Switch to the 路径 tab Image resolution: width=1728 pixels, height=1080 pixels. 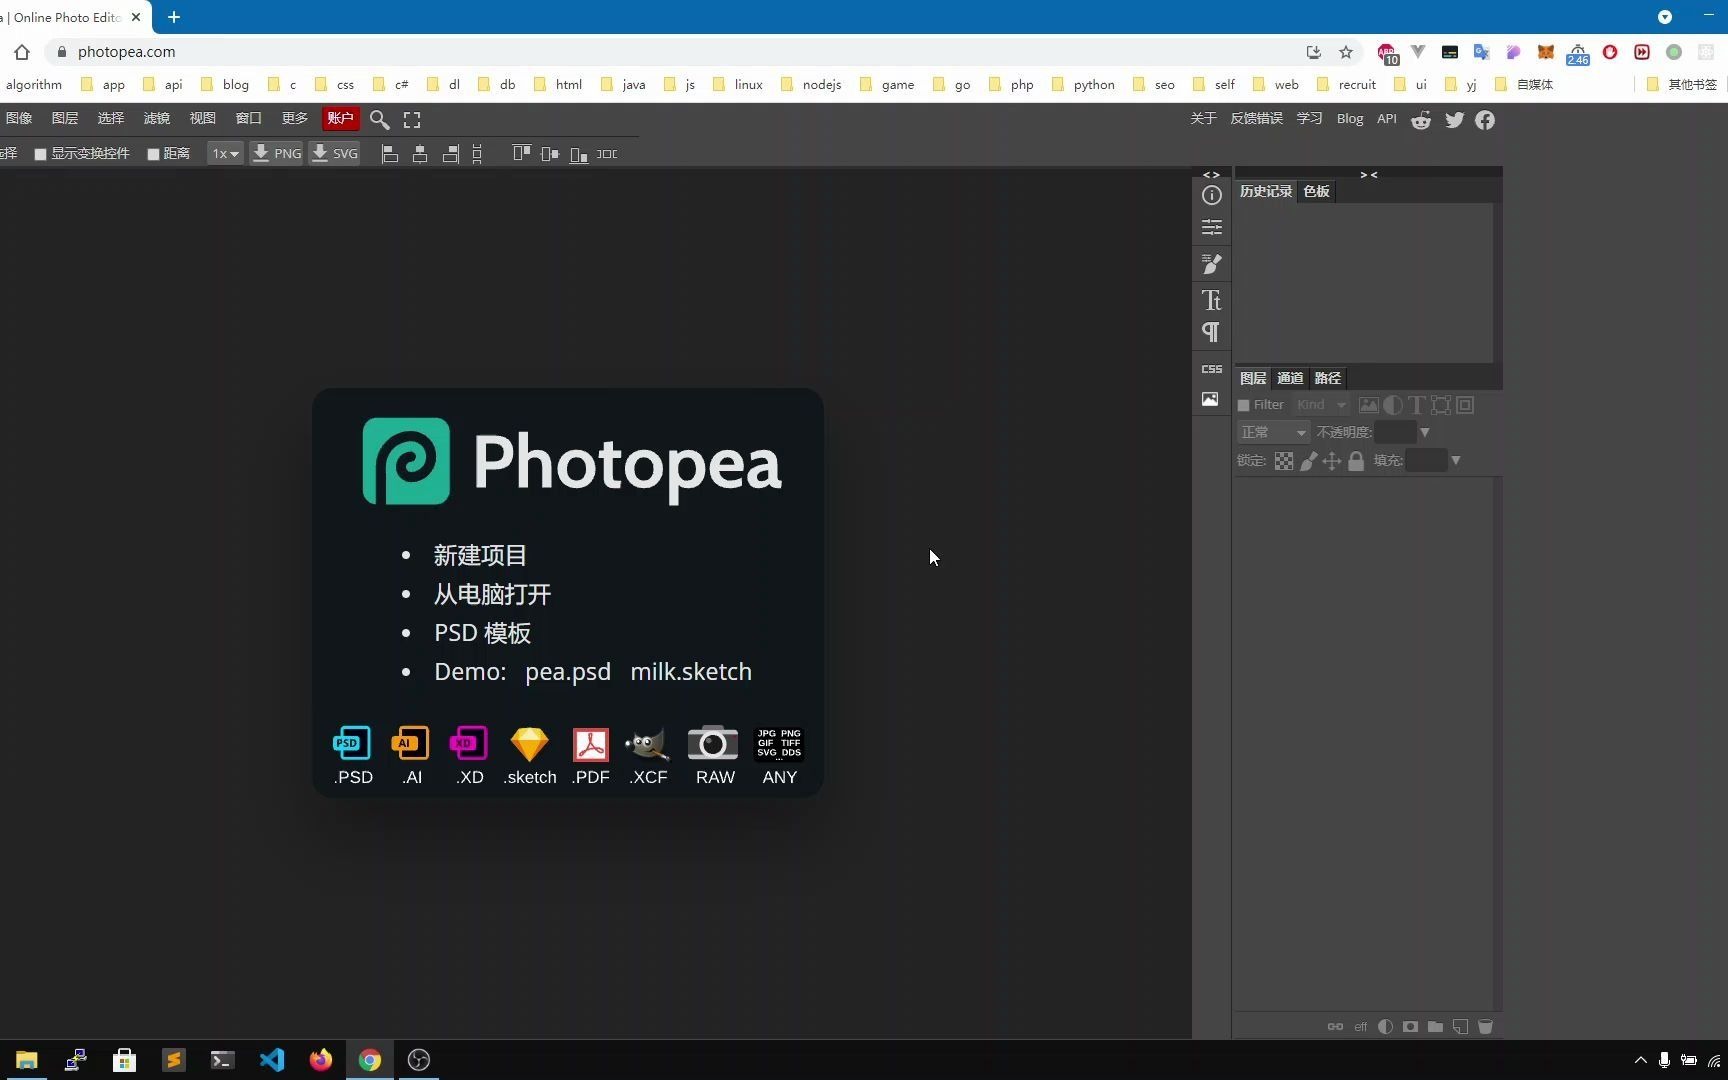(1327, 378)
